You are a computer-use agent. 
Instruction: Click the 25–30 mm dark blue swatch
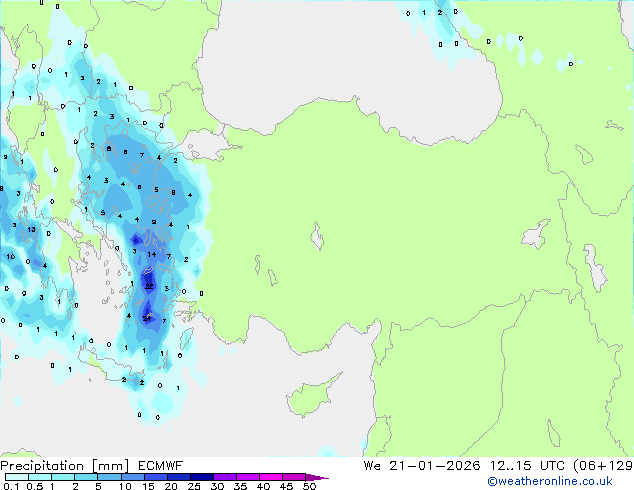click(x=202, y=477)
